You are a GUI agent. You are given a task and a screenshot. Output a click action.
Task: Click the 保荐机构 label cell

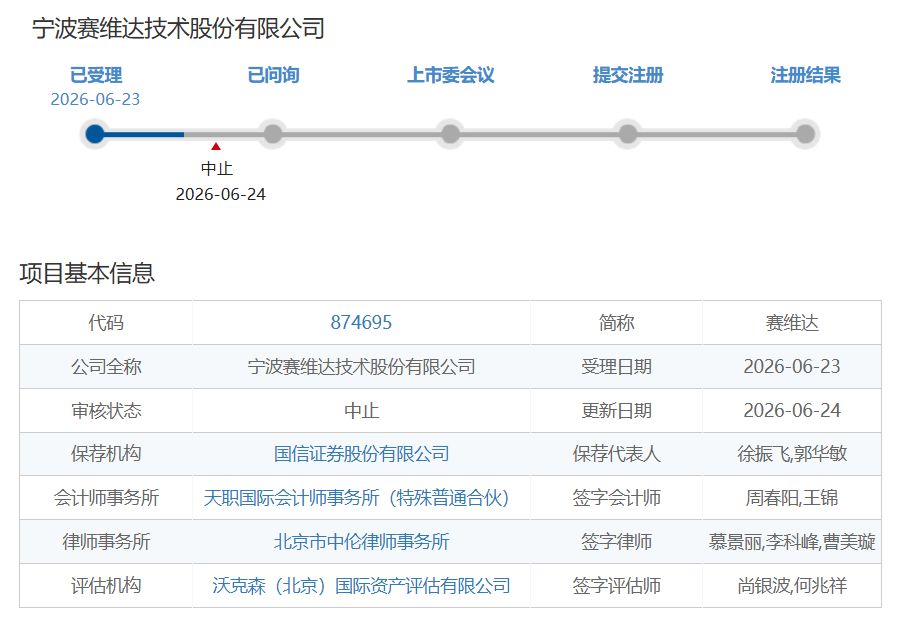click(x=106, y=454)
